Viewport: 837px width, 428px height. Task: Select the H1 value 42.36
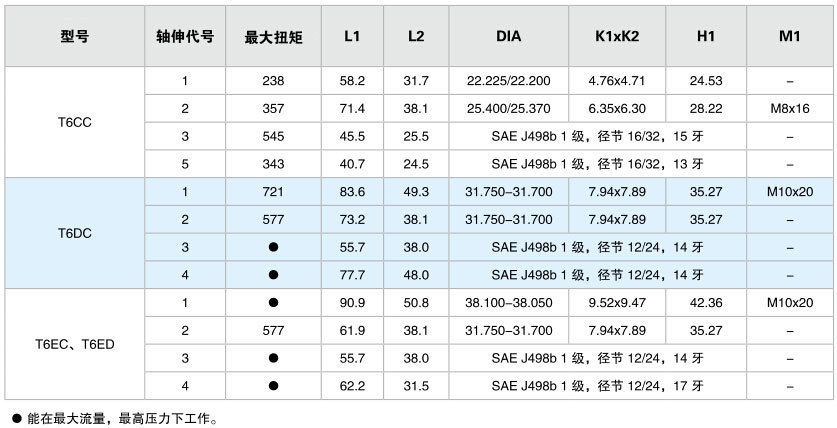point(705,302)
